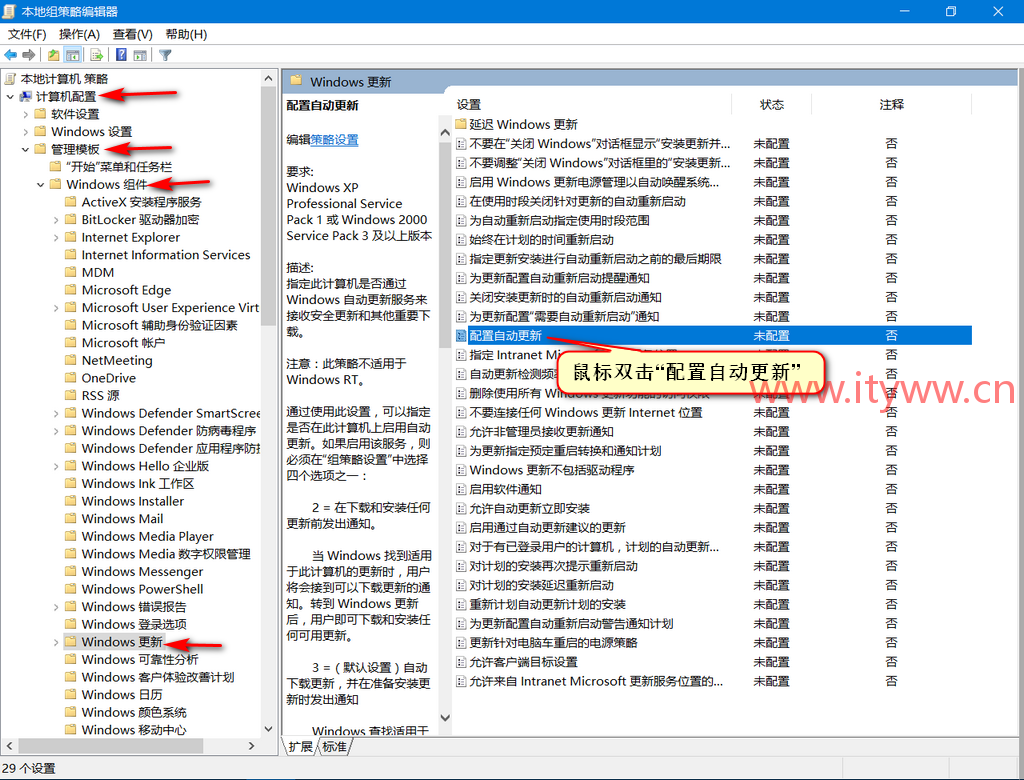Open the 策略设置 edit link
Viewport: 1024px width, 780px height.
[x=334, y=139]
